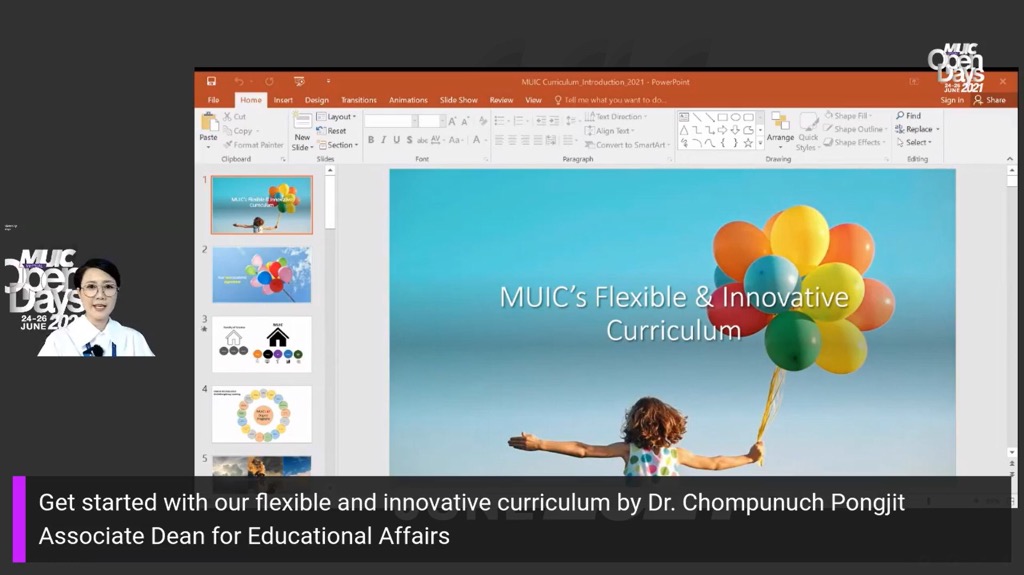Toggle Bold formatting
The height and width of the screenshot is (575, 1024).
tap(371, 140)
